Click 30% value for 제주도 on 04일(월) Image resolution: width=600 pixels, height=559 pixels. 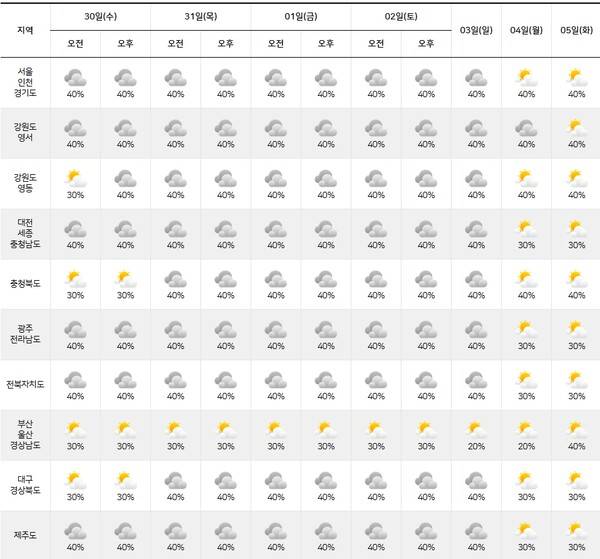(526, 548)
